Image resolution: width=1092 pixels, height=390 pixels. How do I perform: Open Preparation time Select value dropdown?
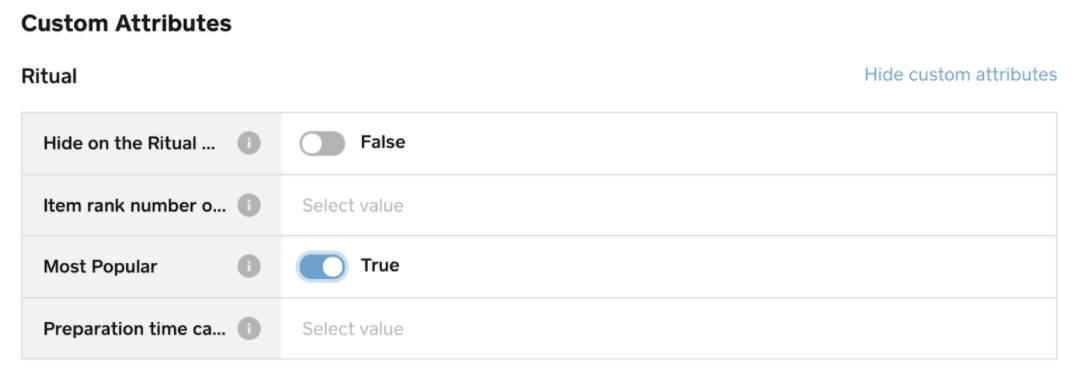click(x=669, y=329)
